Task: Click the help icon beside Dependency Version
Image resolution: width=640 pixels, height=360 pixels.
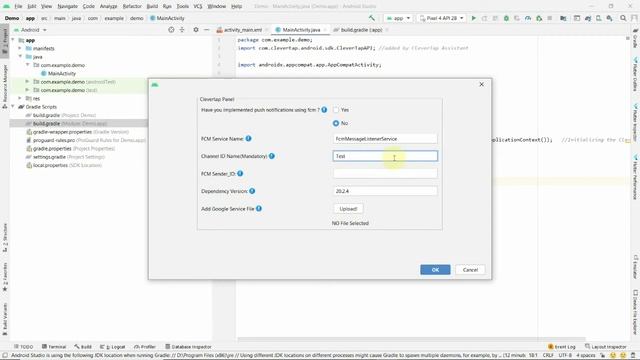Action: (252, 191)
